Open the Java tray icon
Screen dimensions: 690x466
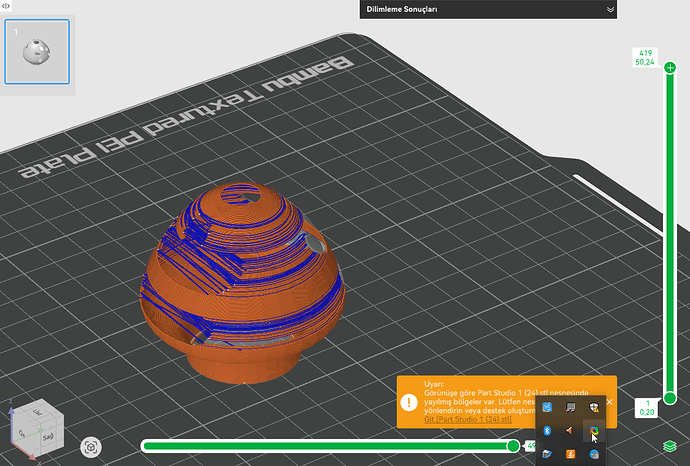click(570, 454)
